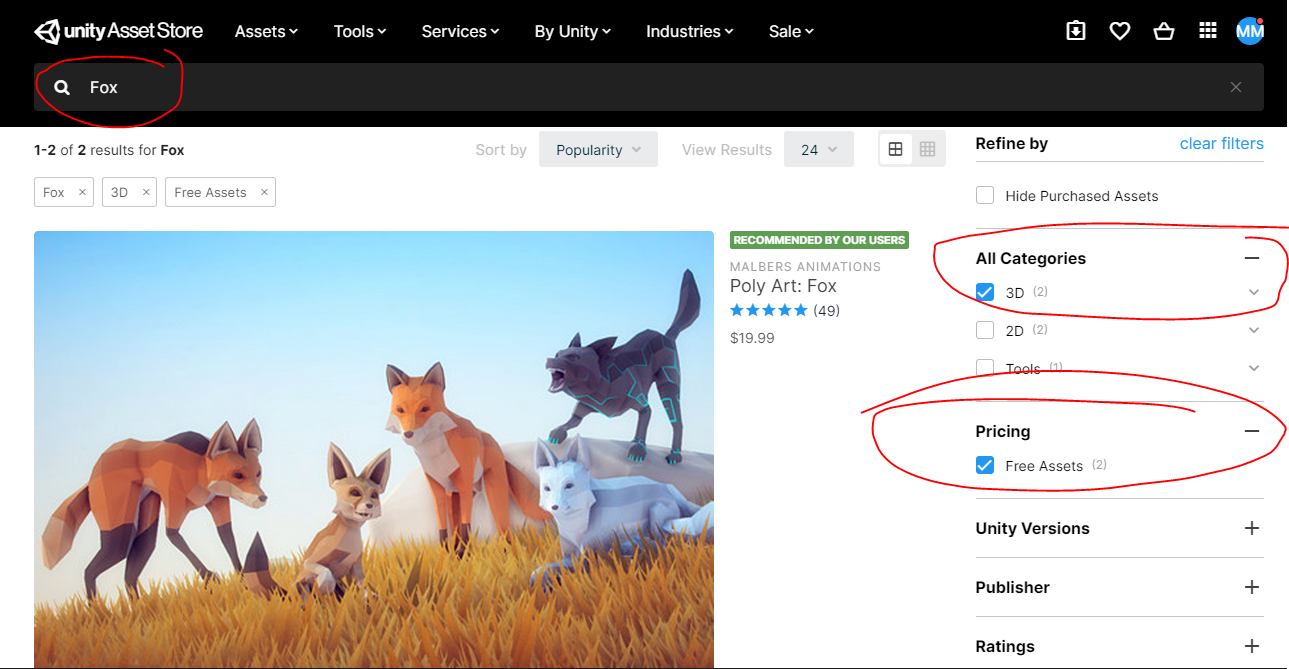Open the favorites heart icon
The image size is (1289, 669).
1120,31
